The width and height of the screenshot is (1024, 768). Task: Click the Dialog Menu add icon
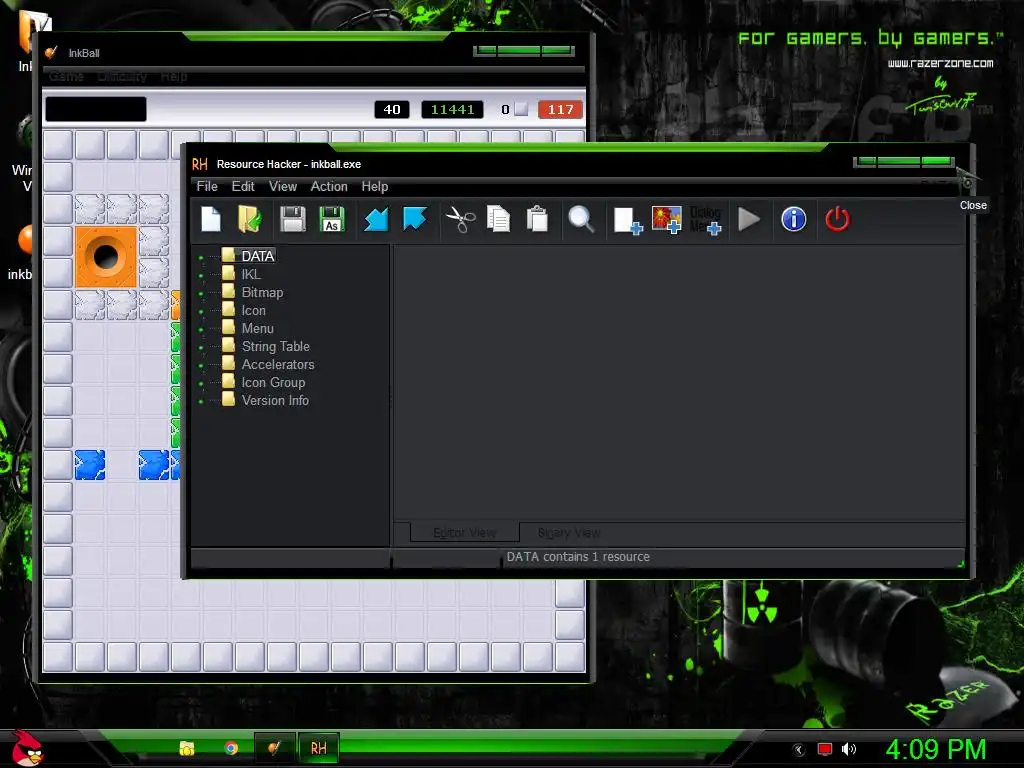coord(705,220)
